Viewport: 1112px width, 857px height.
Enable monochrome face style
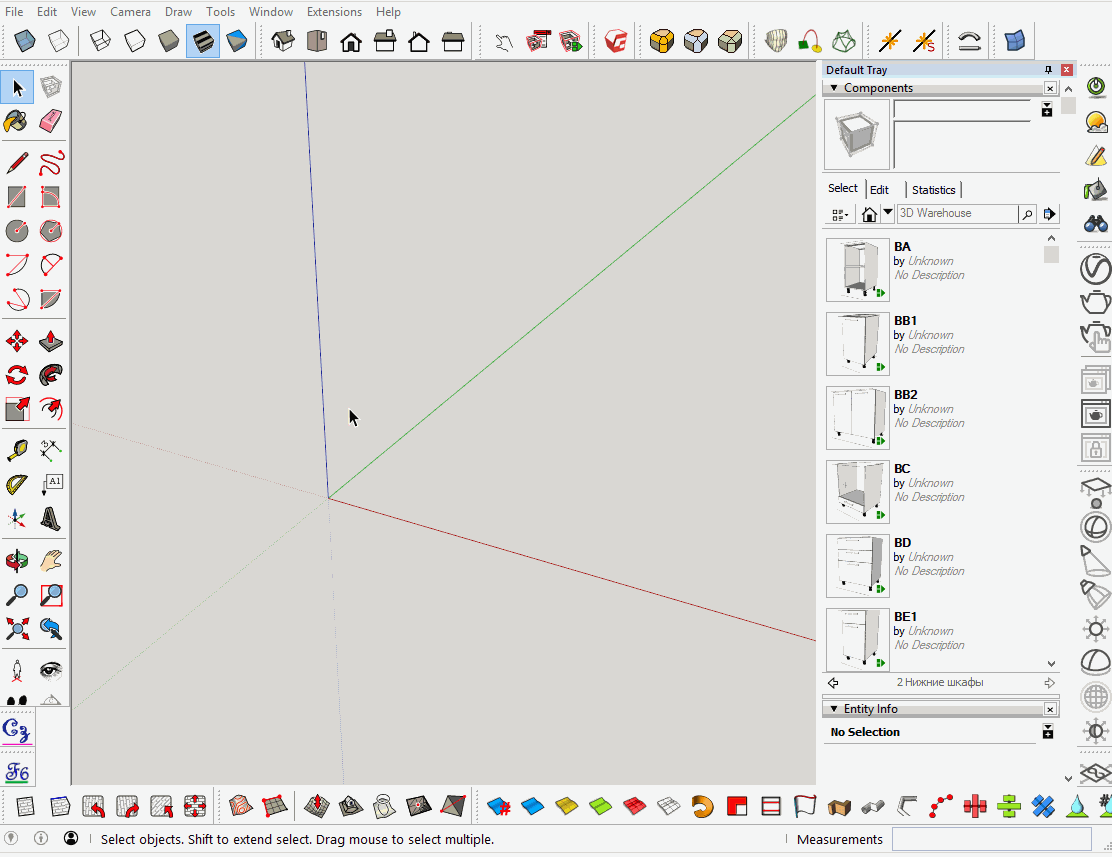click(236, 40)
